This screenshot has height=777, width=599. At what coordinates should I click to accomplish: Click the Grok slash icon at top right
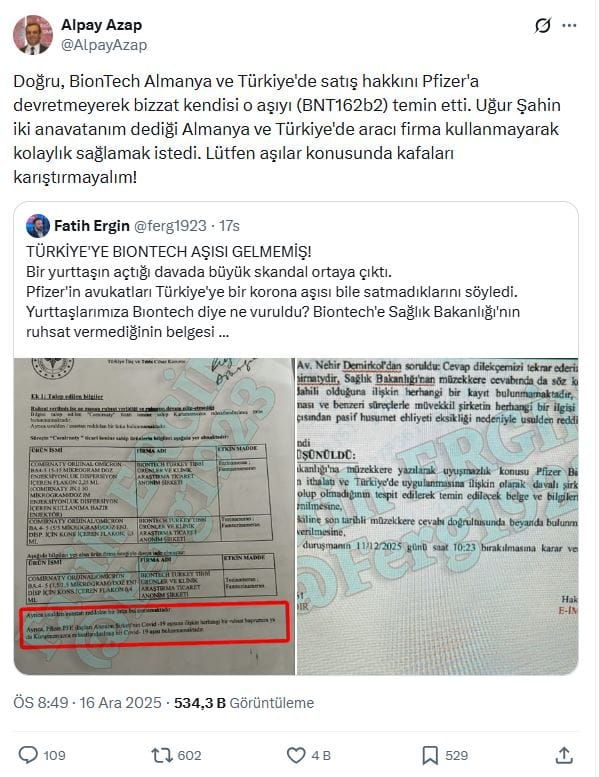543,25
